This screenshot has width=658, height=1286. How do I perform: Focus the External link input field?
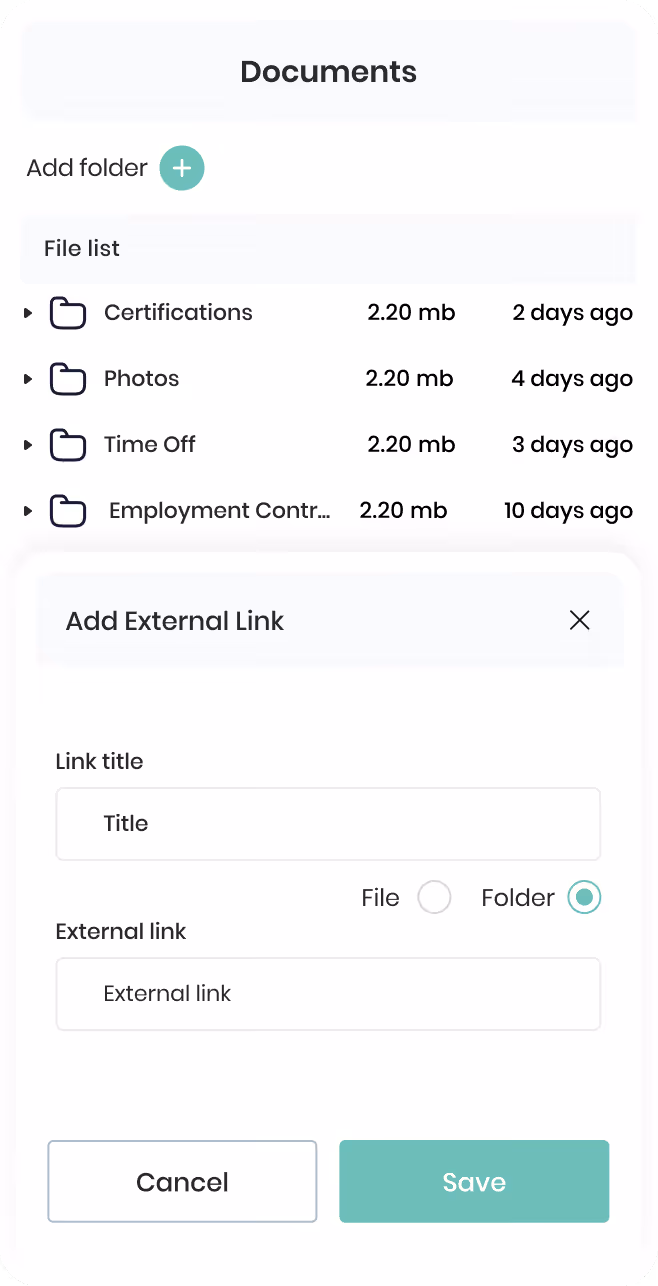click(x=328, y=994)
